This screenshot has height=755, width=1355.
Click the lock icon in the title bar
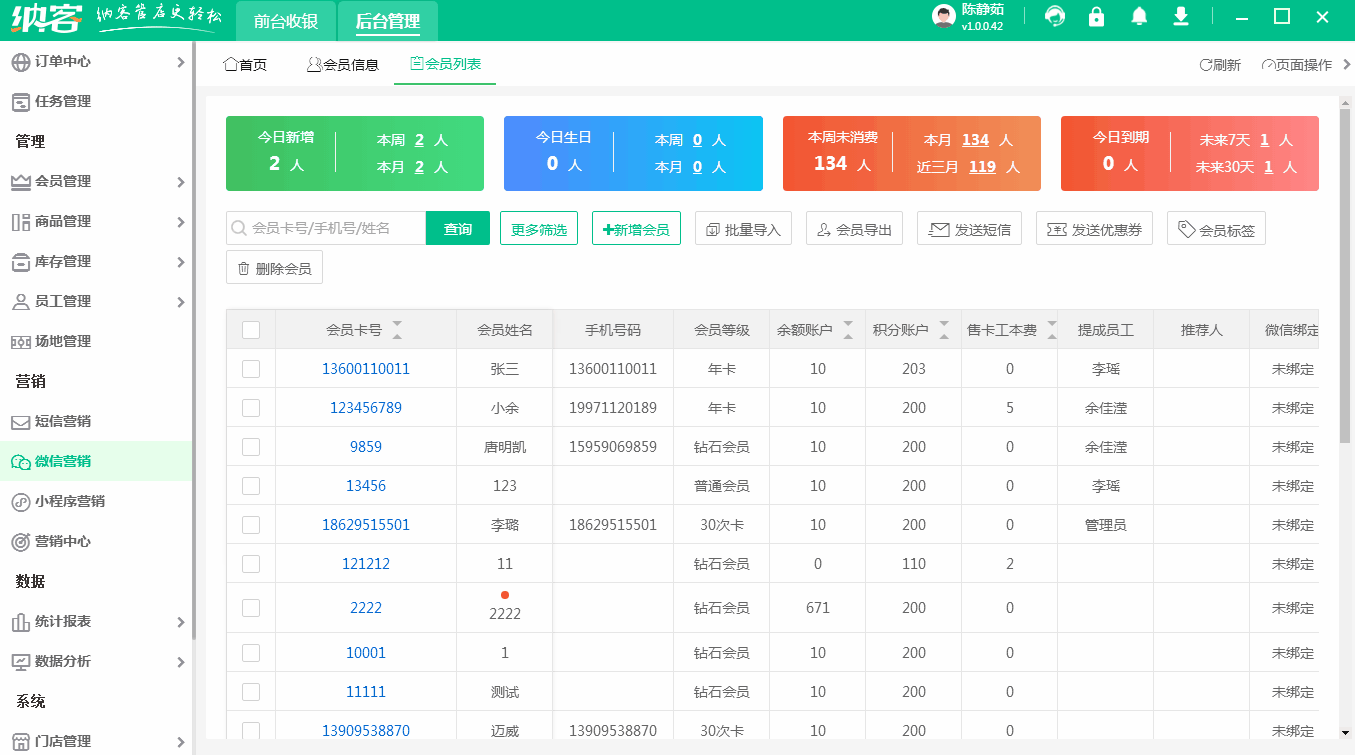[x=1096, y=17]
